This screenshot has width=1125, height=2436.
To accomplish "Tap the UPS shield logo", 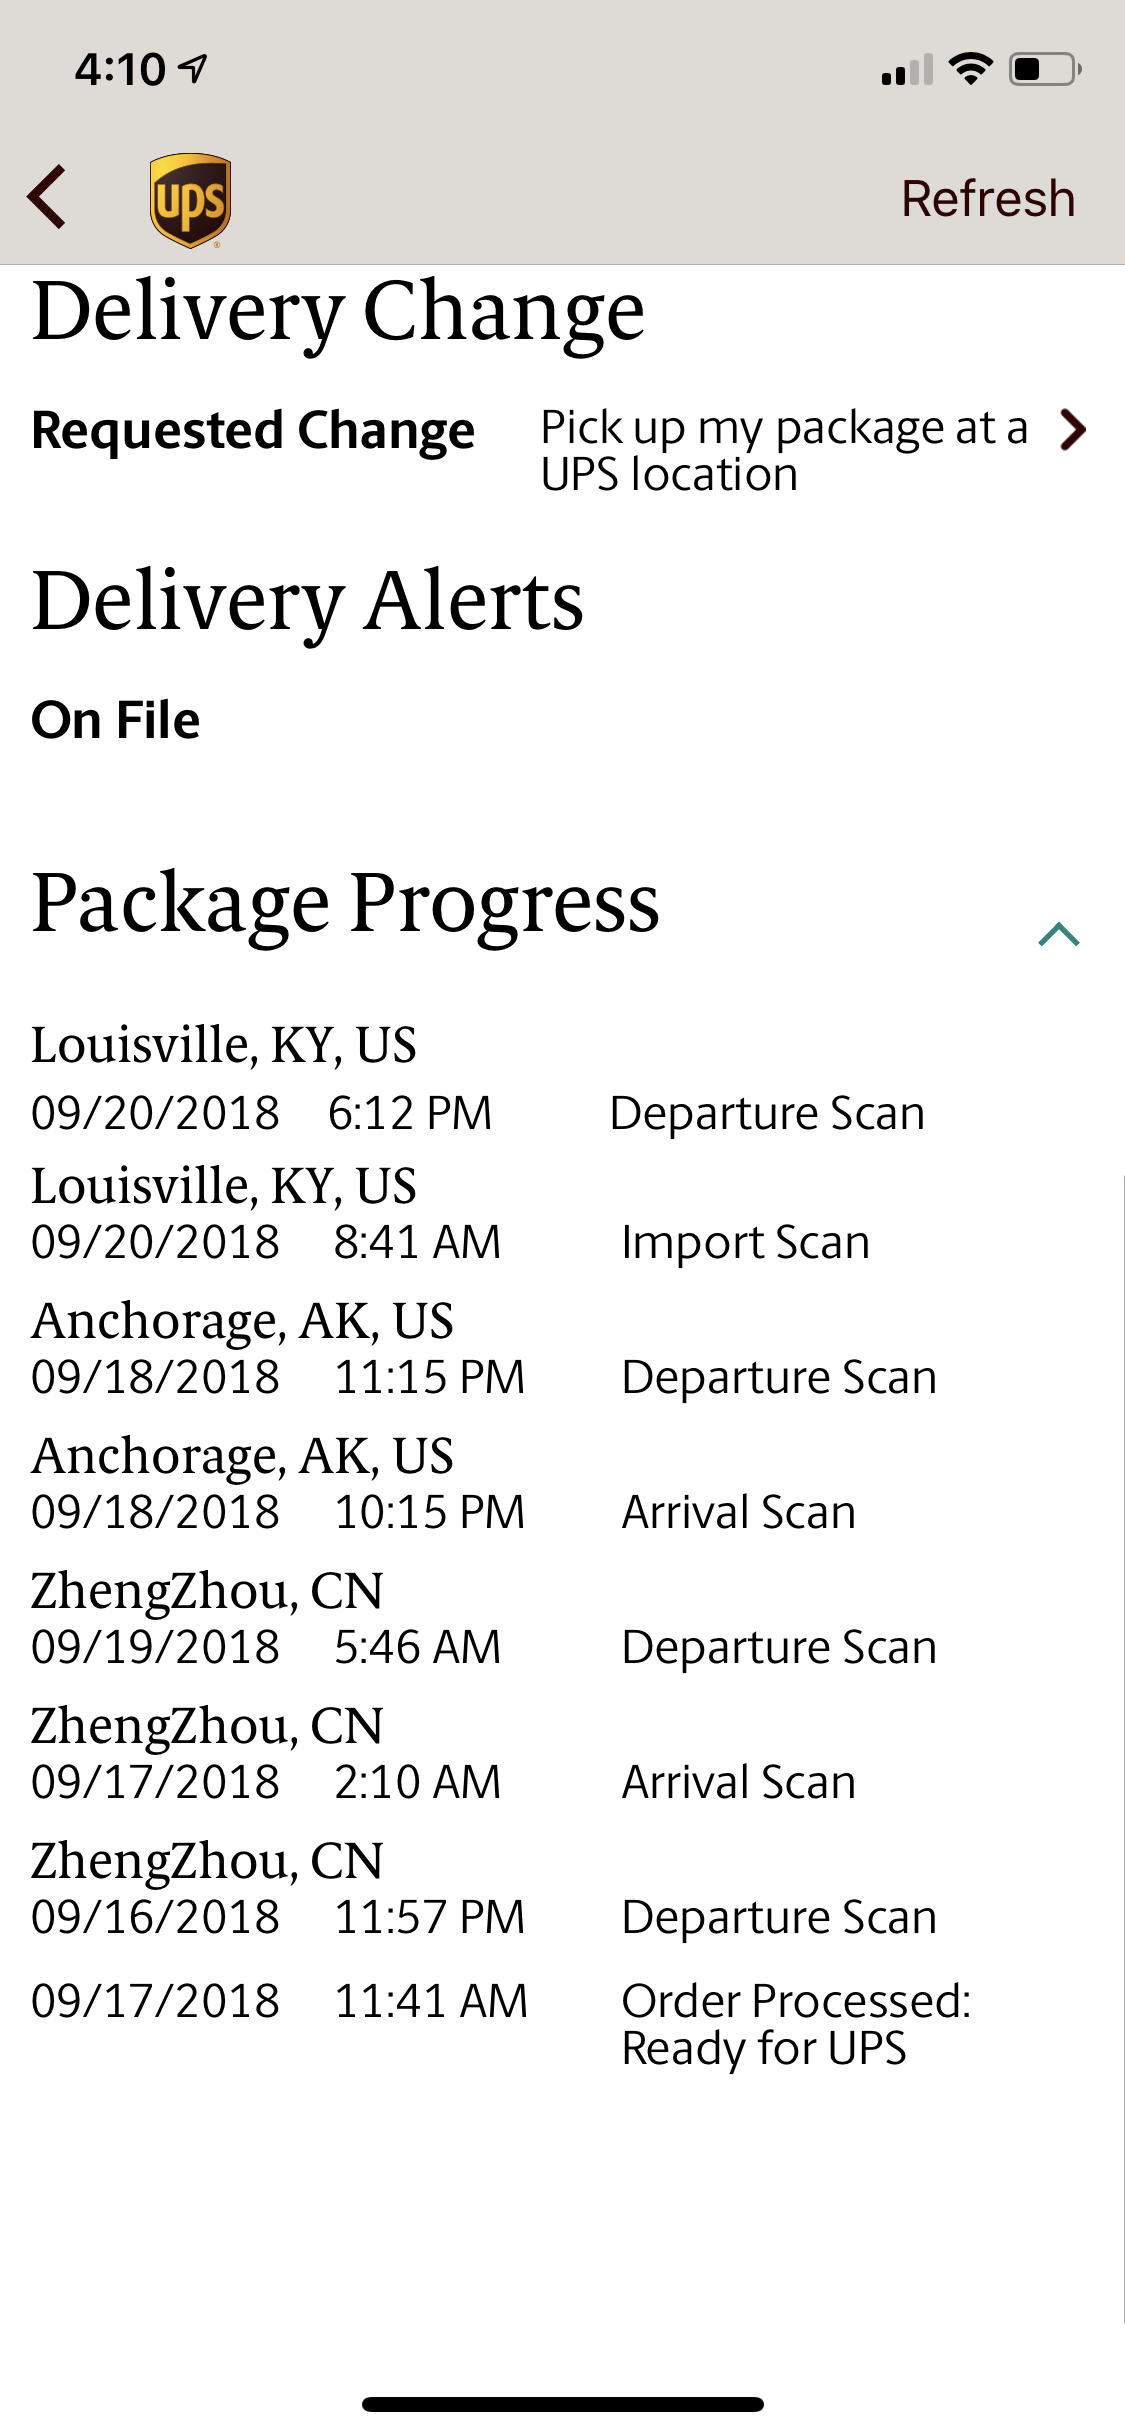I will pos(190,200).
